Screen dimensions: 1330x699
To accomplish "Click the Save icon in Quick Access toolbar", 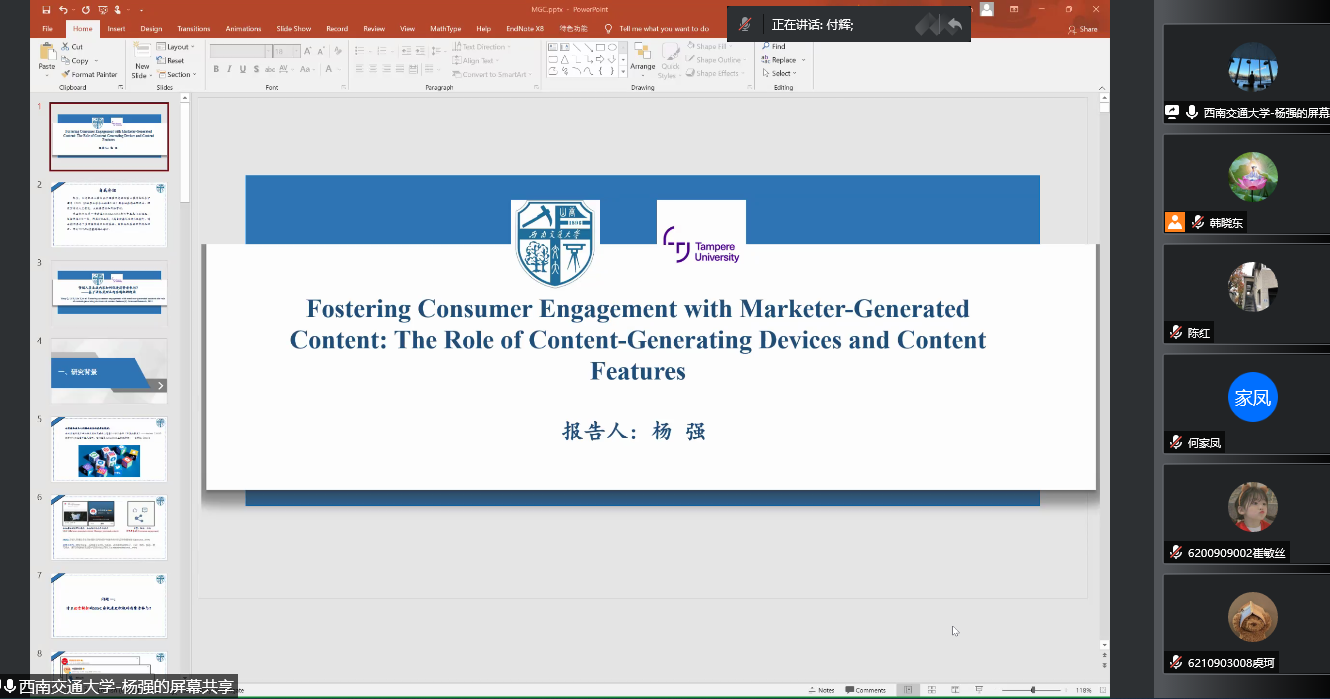I will point(45,10).
